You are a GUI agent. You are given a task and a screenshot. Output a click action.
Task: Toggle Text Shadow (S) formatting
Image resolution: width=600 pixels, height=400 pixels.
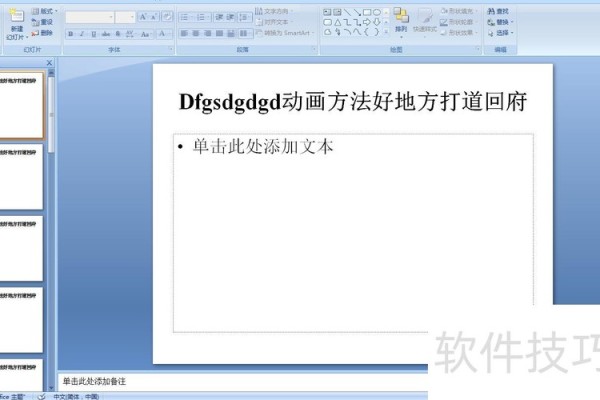(118, 34)
